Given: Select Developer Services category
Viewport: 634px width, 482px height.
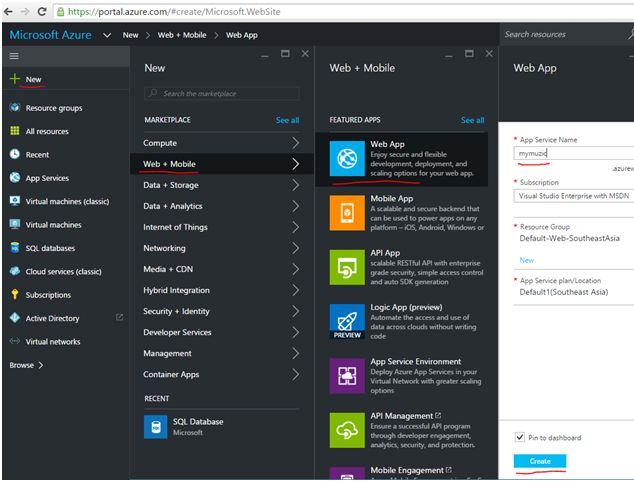Looking at the screenshot, I should point(222,332).
